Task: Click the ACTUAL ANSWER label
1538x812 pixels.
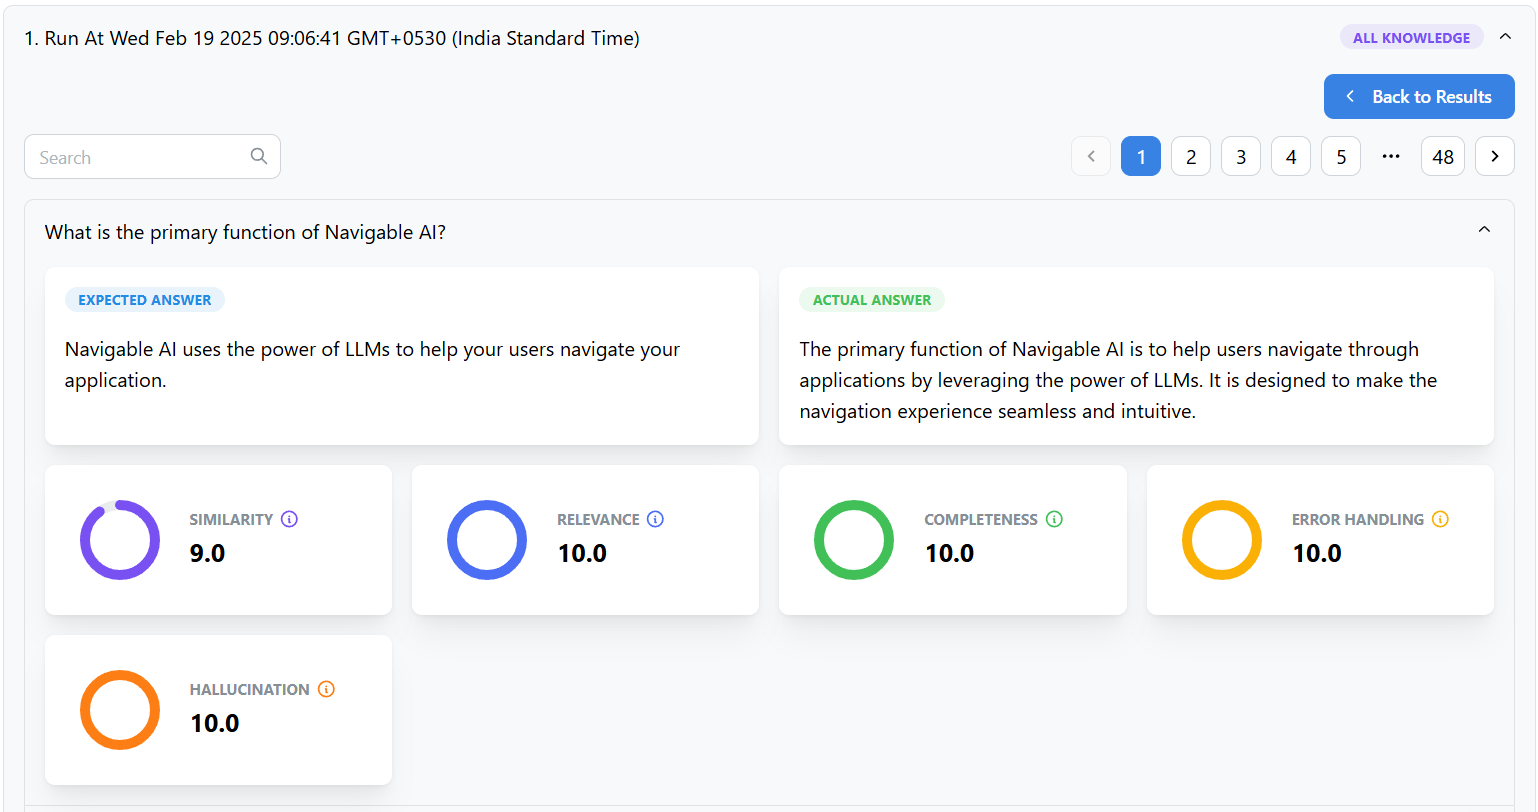Action: click(x=872, y=300)
